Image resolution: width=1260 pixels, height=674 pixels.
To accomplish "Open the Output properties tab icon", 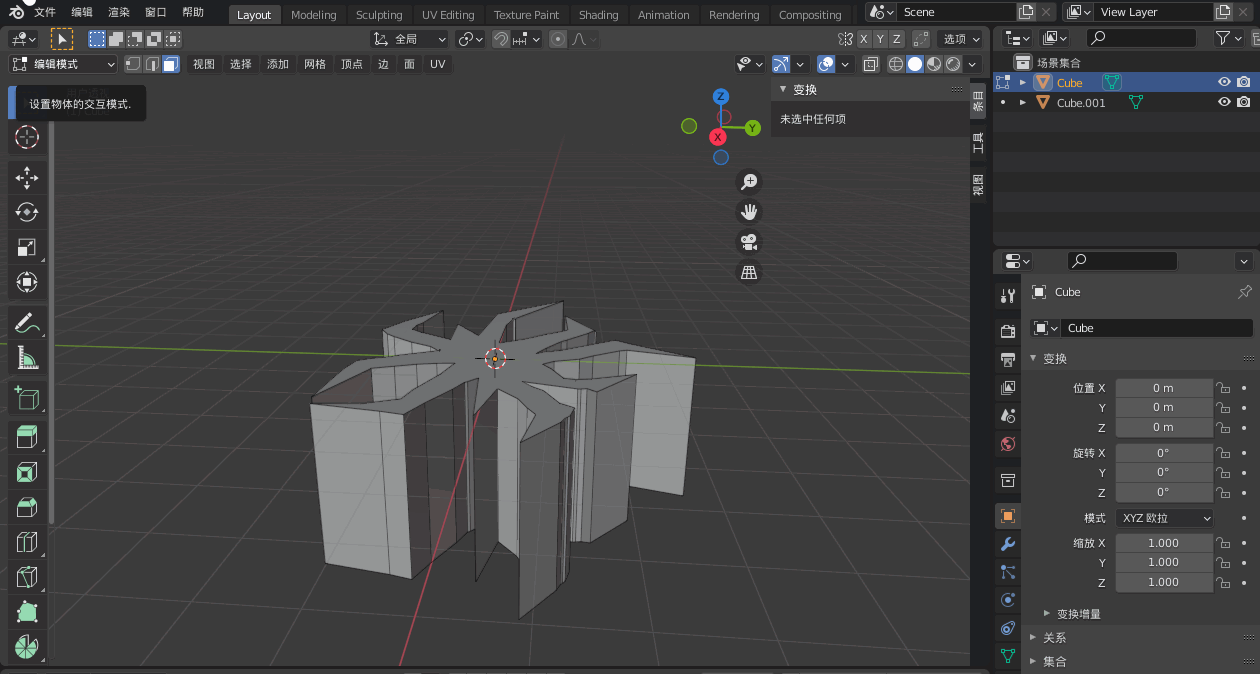I will point(1008,359).
